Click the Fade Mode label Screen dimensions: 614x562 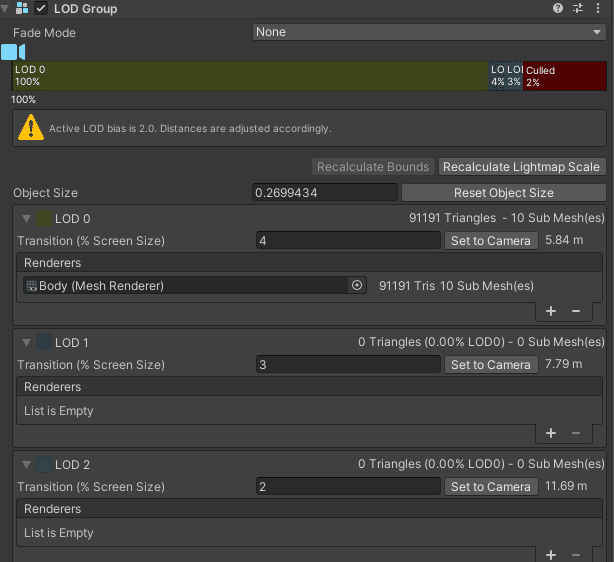[x=44, y=33]
